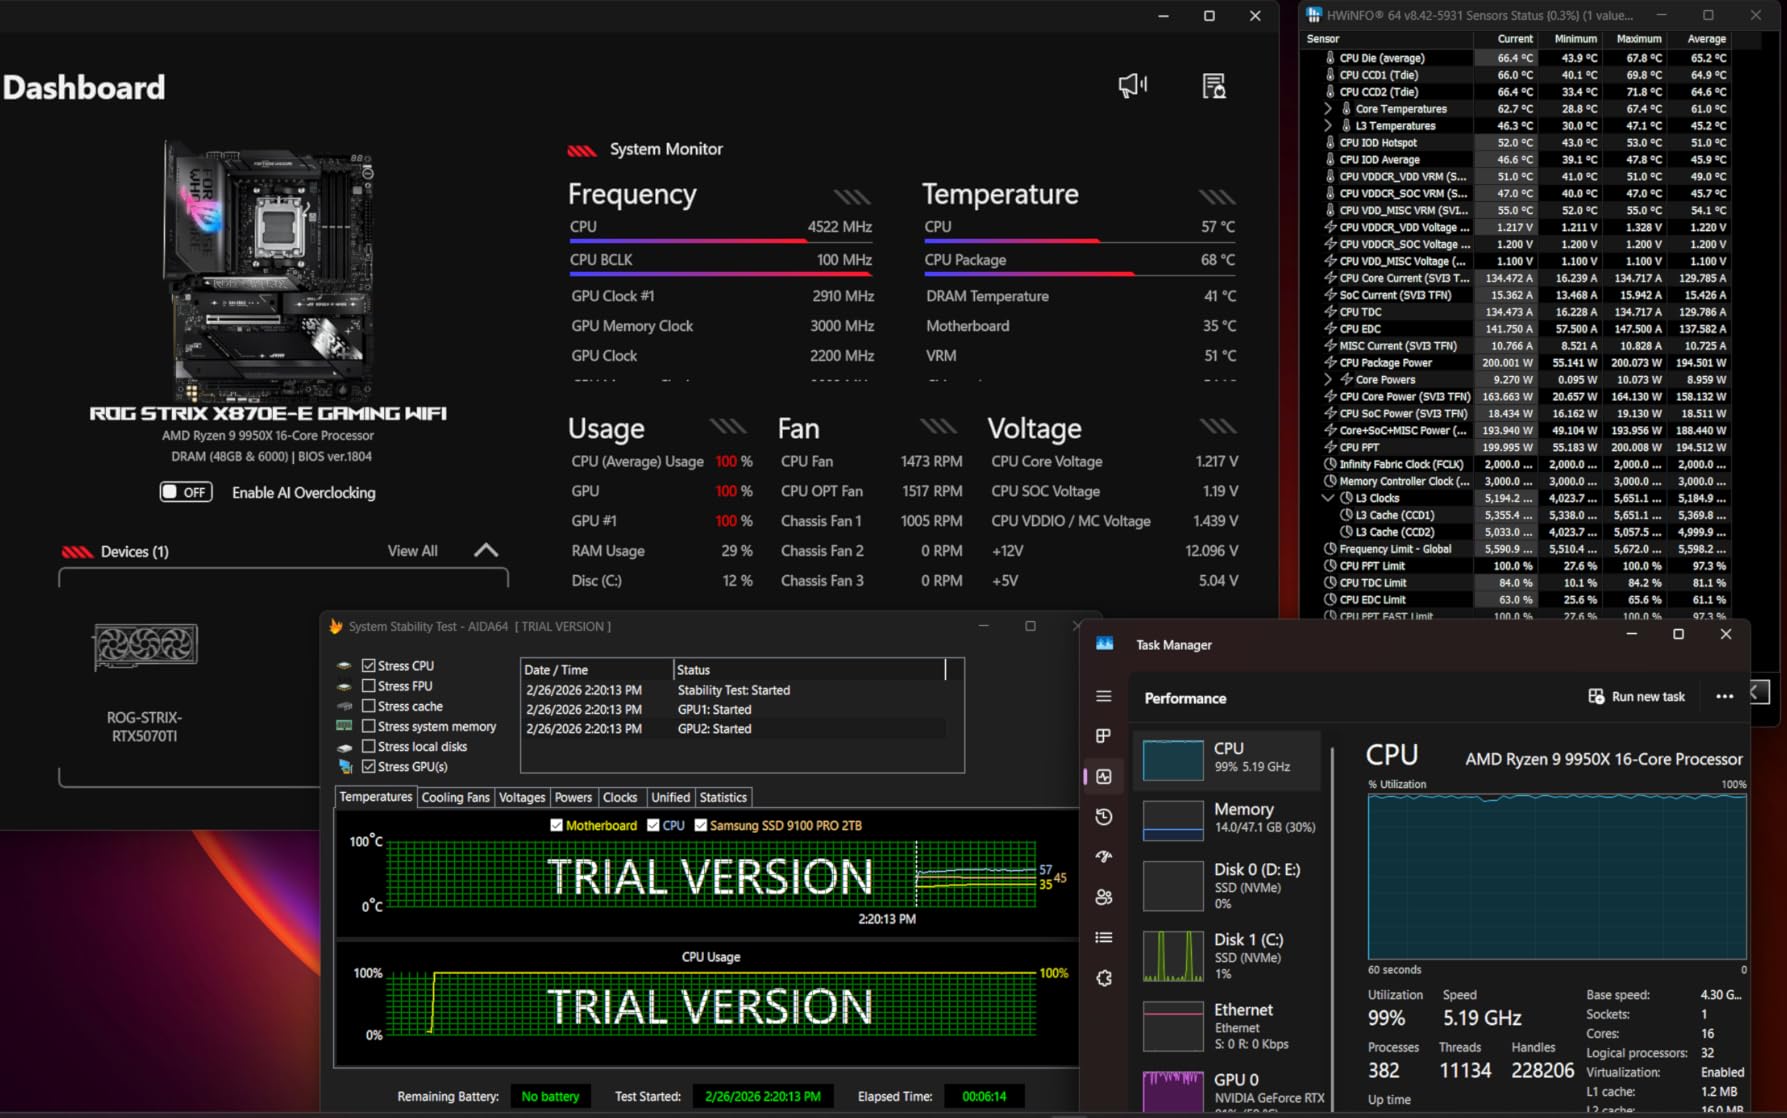Select the "CPU Die (average)" row in HWiNFO
This screenshot has height=1118, width=1787.
click(x=1518, y=58)
